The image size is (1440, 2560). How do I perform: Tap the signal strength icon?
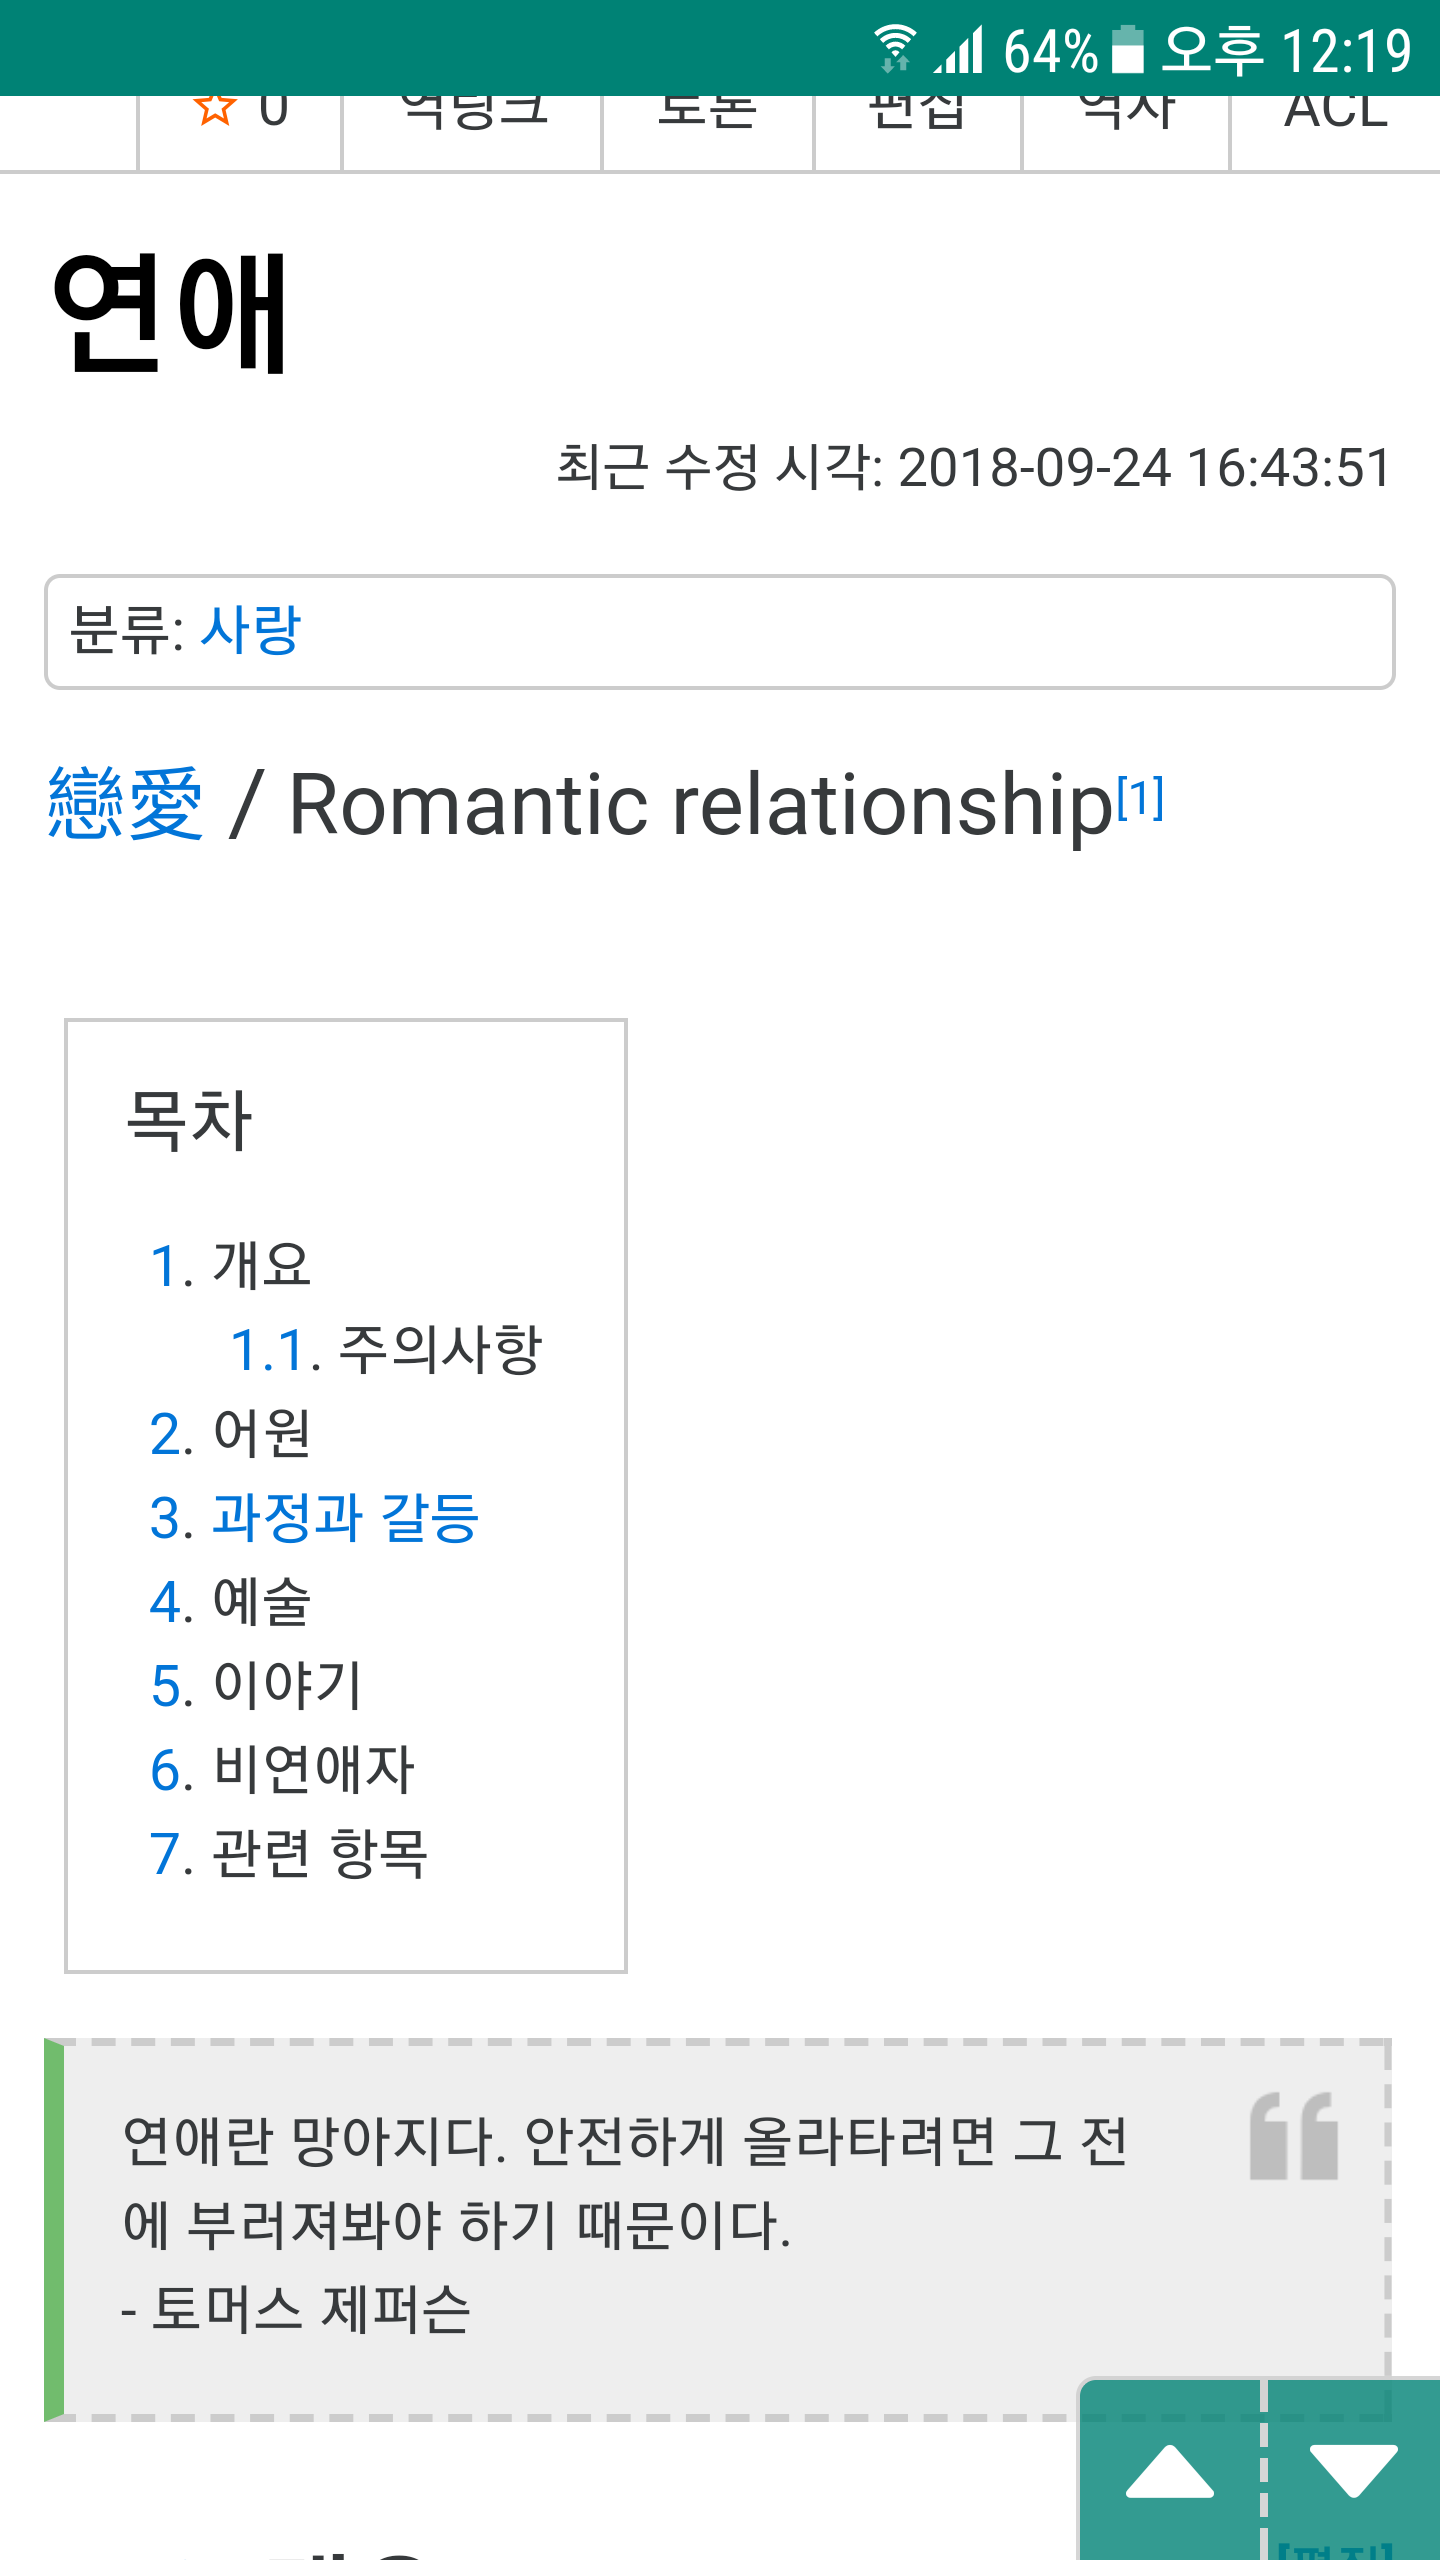[x=959, y=49]
